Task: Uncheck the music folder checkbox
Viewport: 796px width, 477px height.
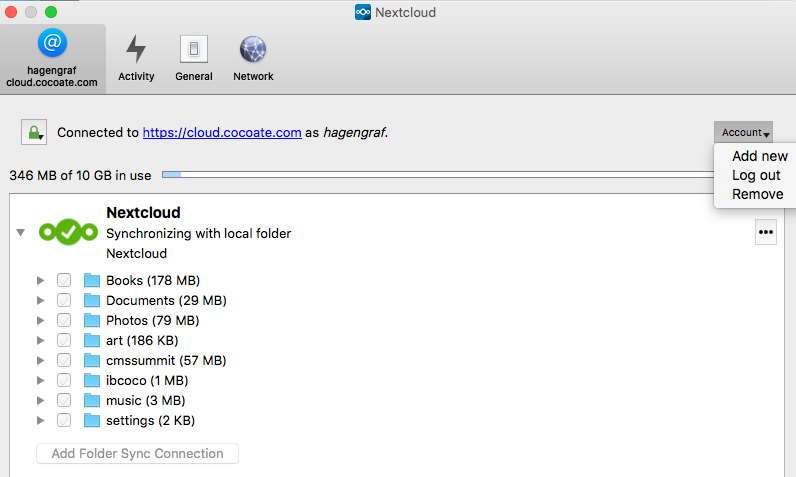Action: tap(64, 400)
